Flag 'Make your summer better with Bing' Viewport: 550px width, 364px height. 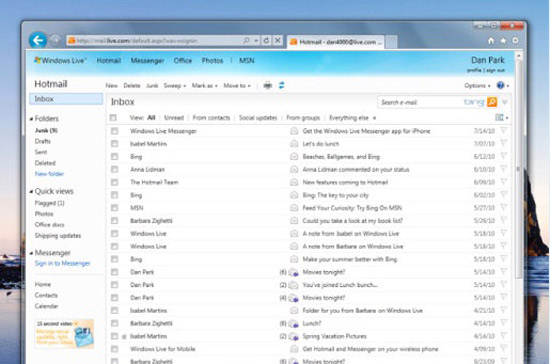pos(504,259)
